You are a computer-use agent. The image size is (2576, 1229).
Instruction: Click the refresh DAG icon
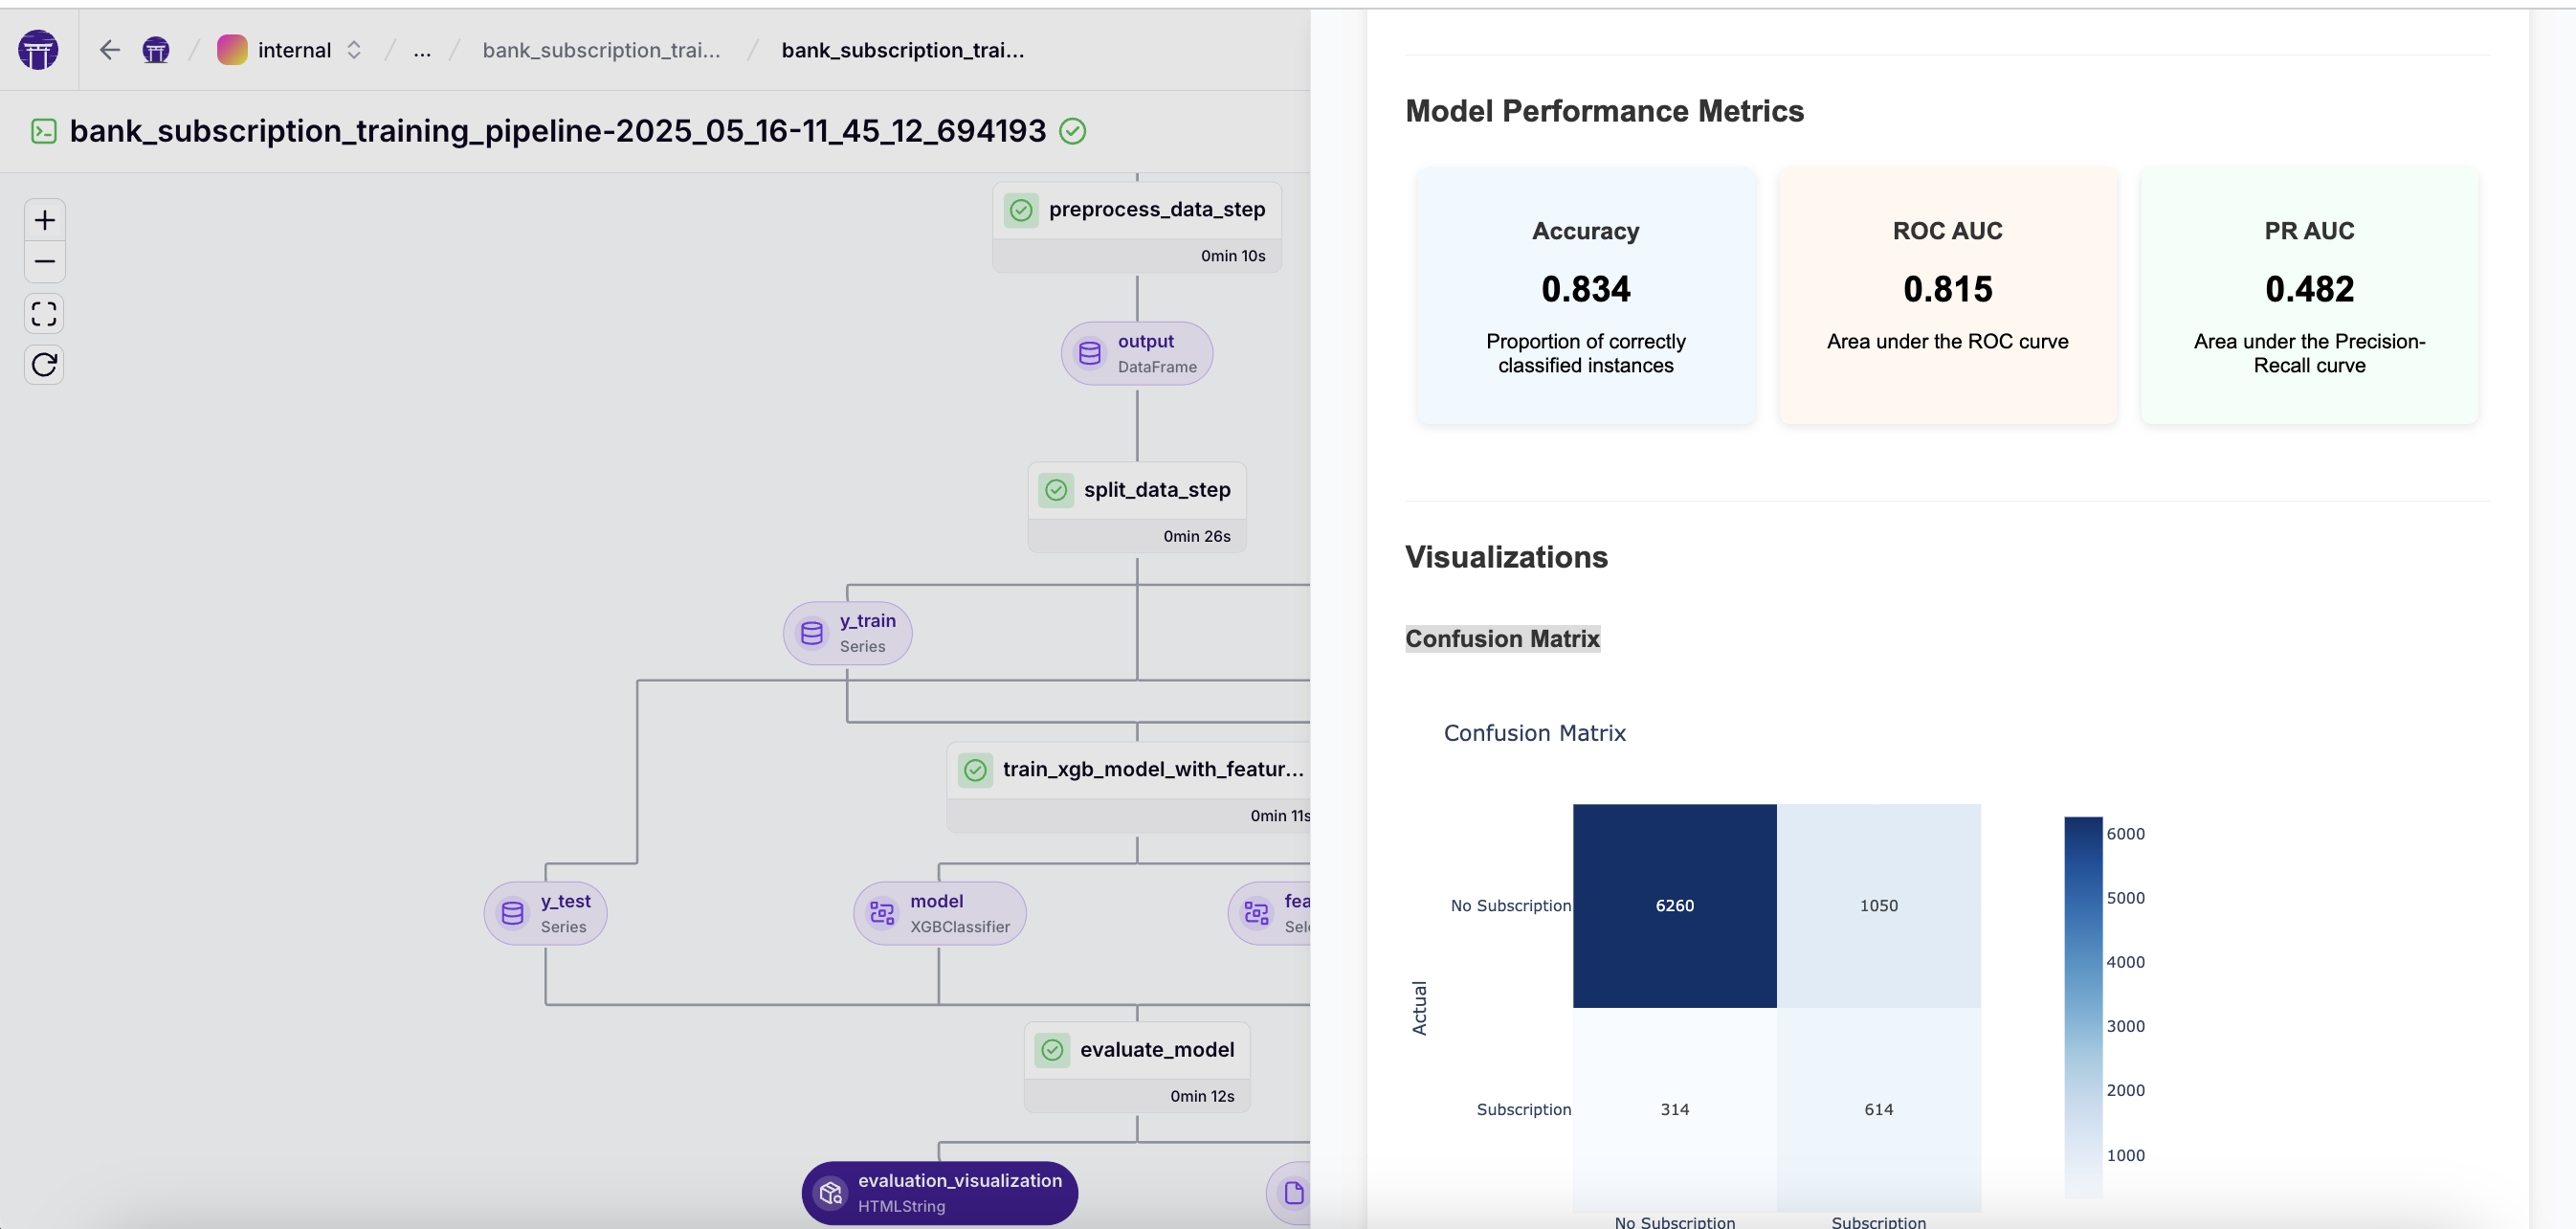44,365
